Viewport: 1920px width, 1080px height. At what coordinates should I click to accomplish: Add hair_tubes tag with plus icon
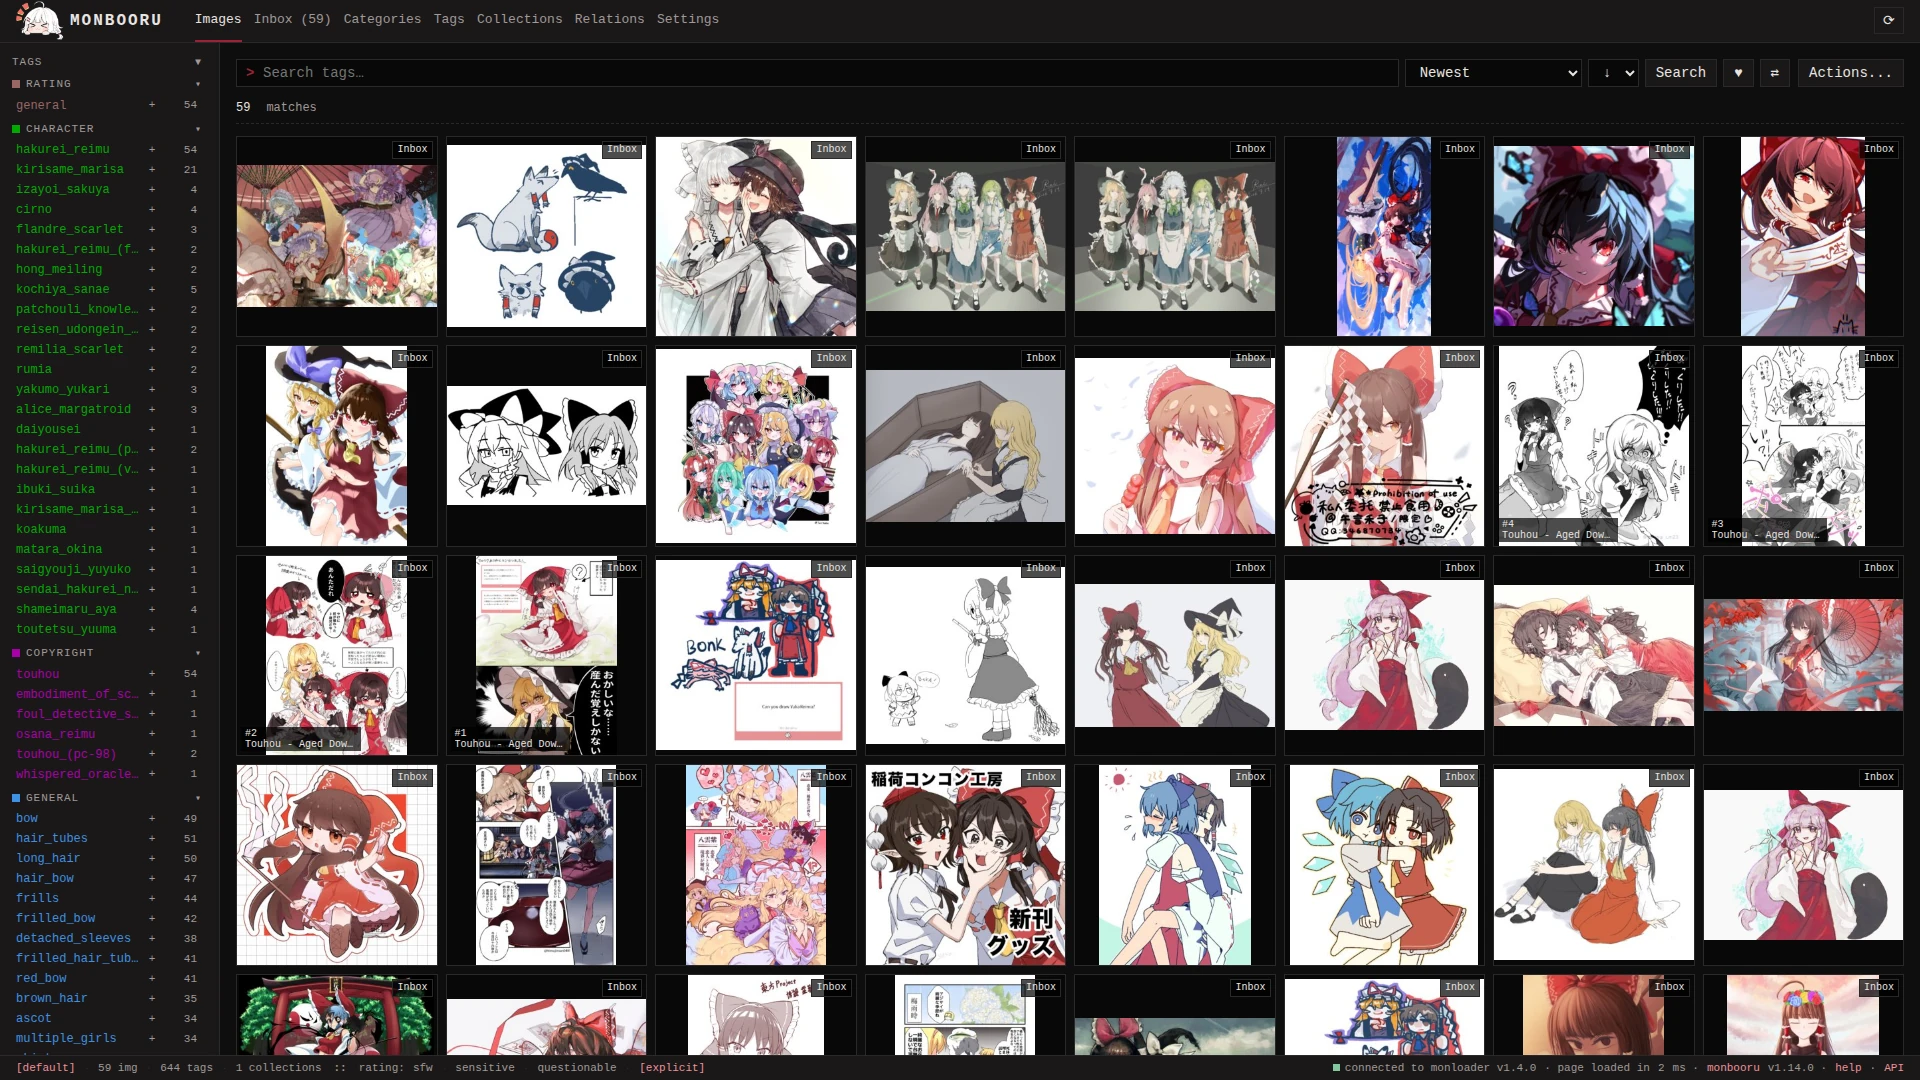pos(152,838)
